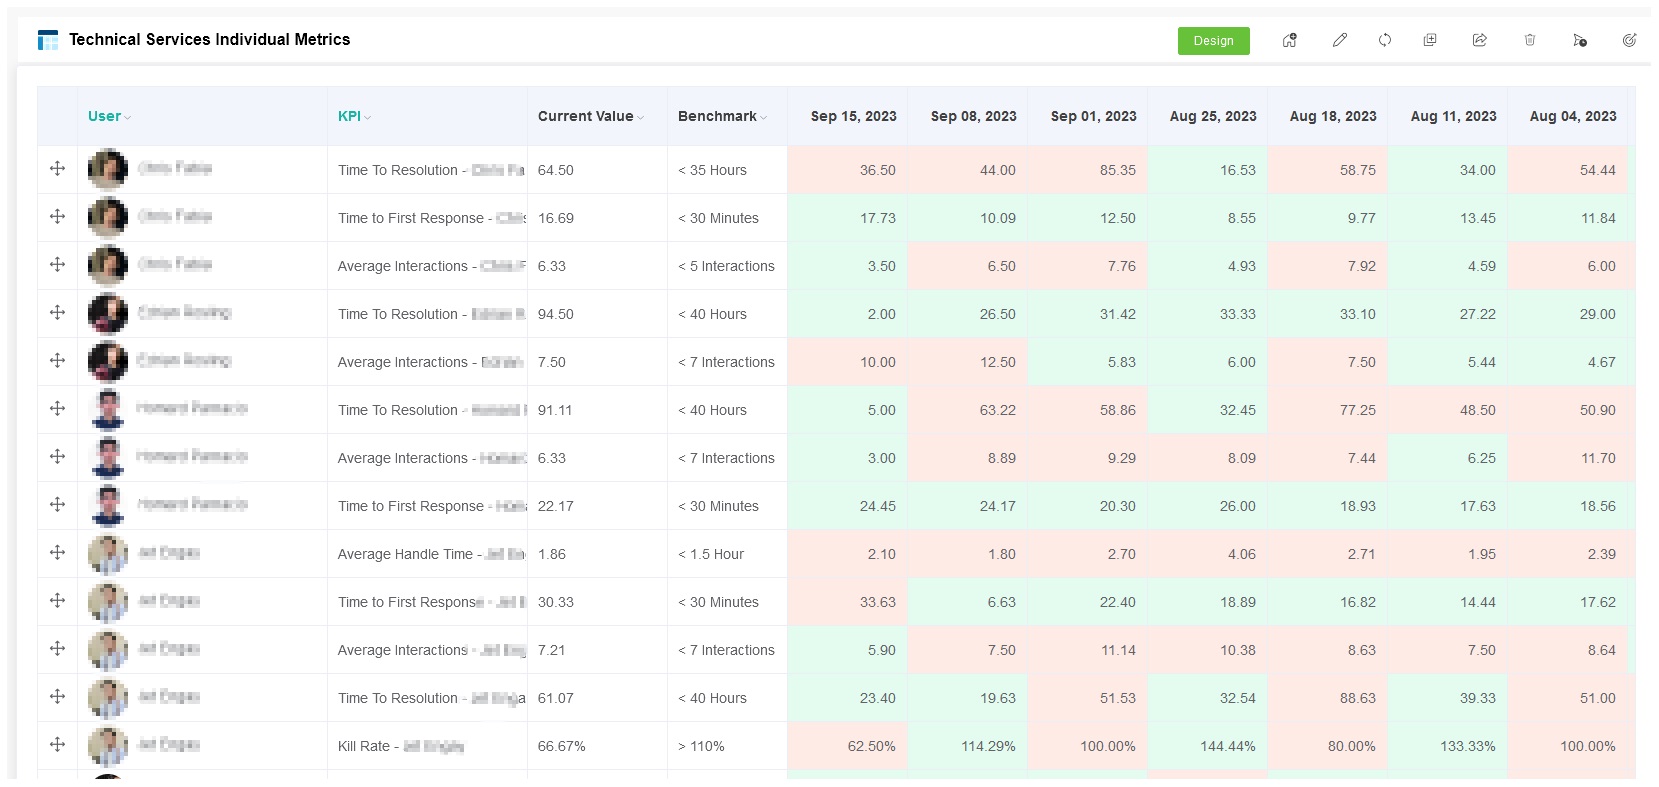The width and height of the screenshot is (1659, 787).
Task: Click the add-to-home icon
Action: tap(1290, 40)
